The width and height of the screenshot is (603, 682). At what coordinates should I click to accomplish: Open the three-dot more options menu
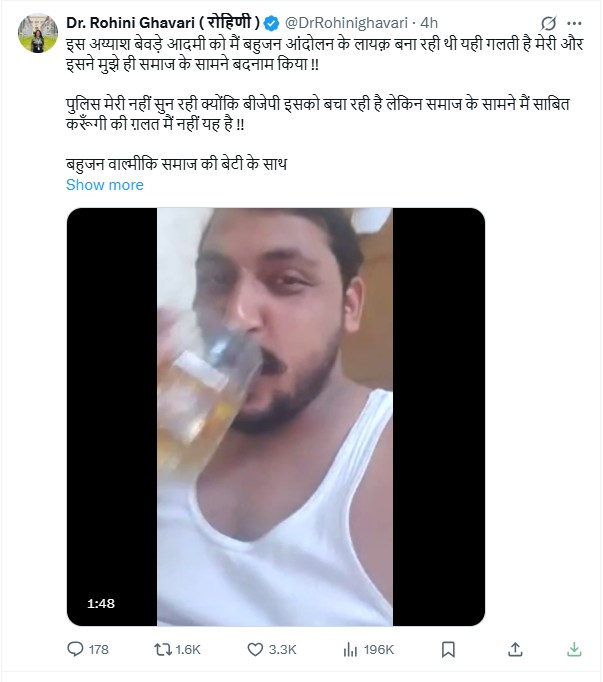pyautogui.click(x=576, y=22)
